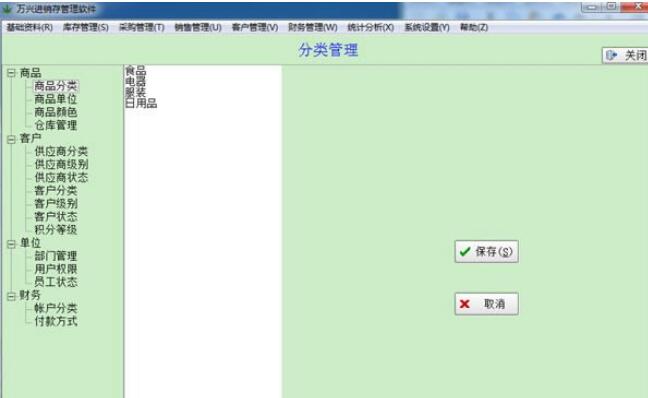This screenshot has width=648, height=398.
Task: Select 付款方式 in the tree
Action: pos(56,321)
